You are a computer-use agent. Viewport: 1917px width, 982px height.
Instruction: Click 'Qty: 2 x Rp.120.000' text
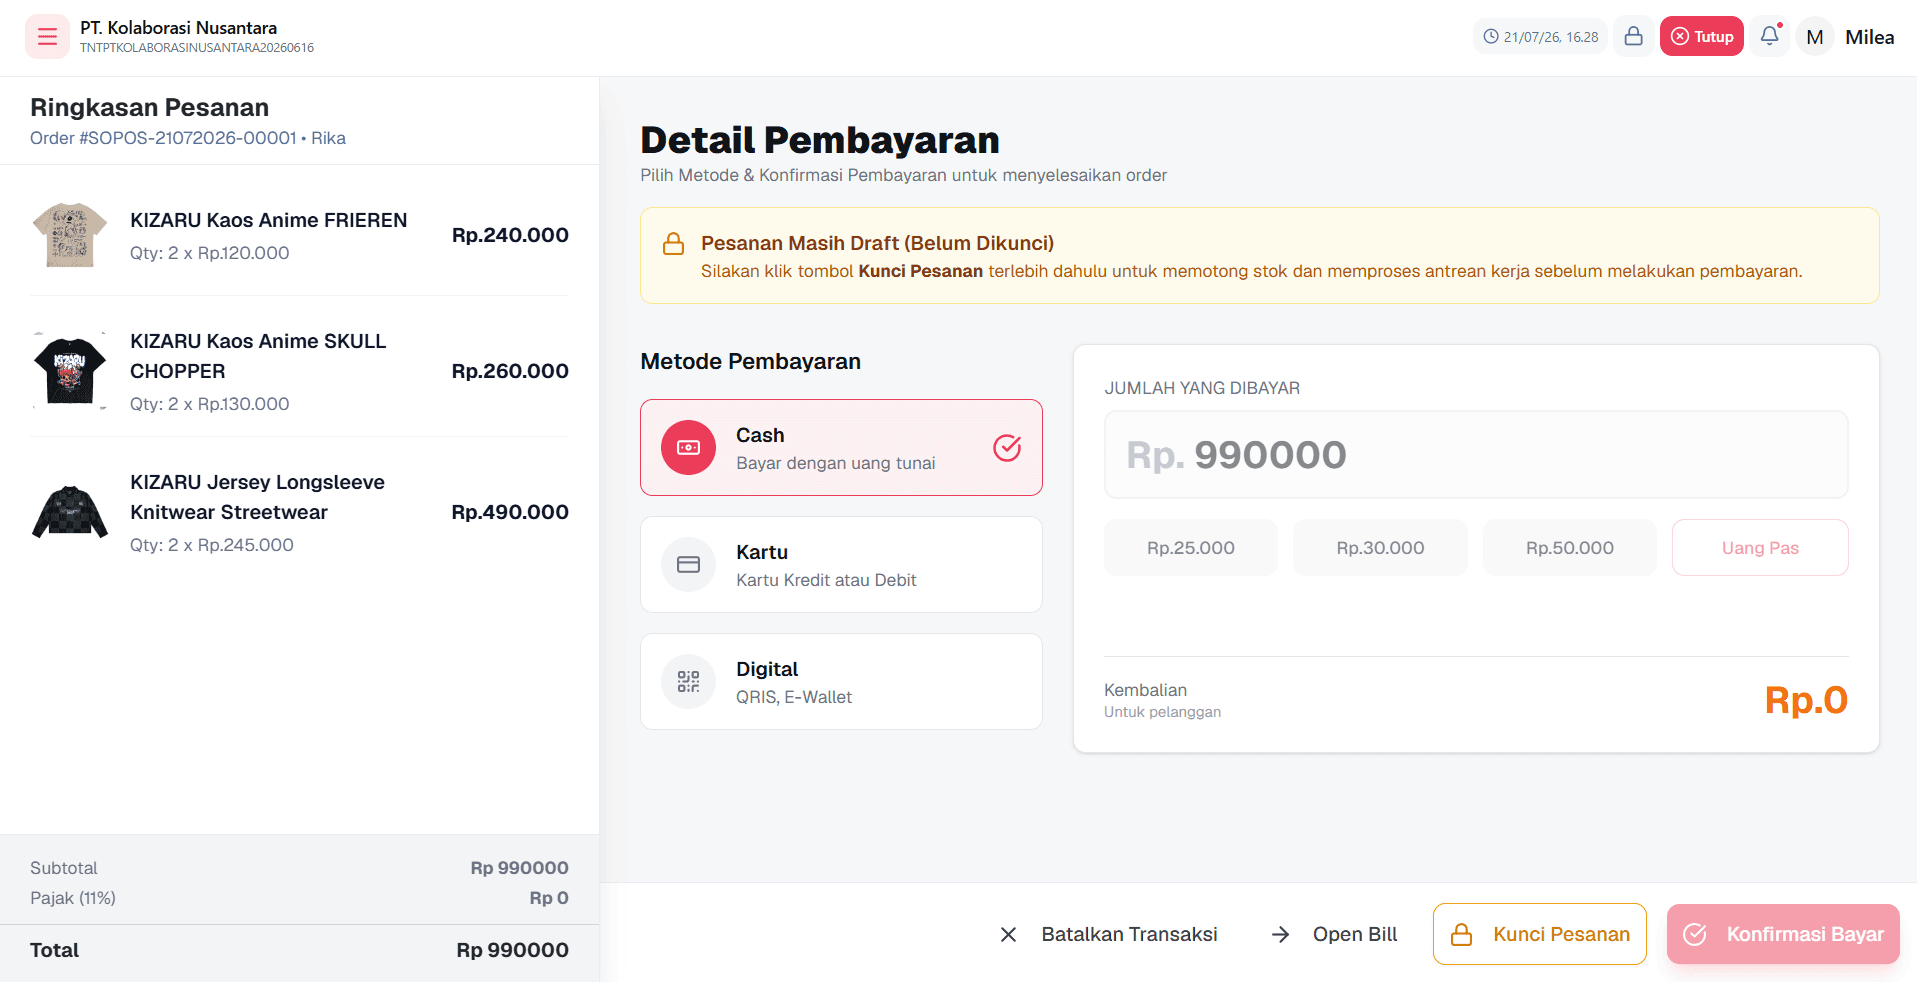pos(210,253)
